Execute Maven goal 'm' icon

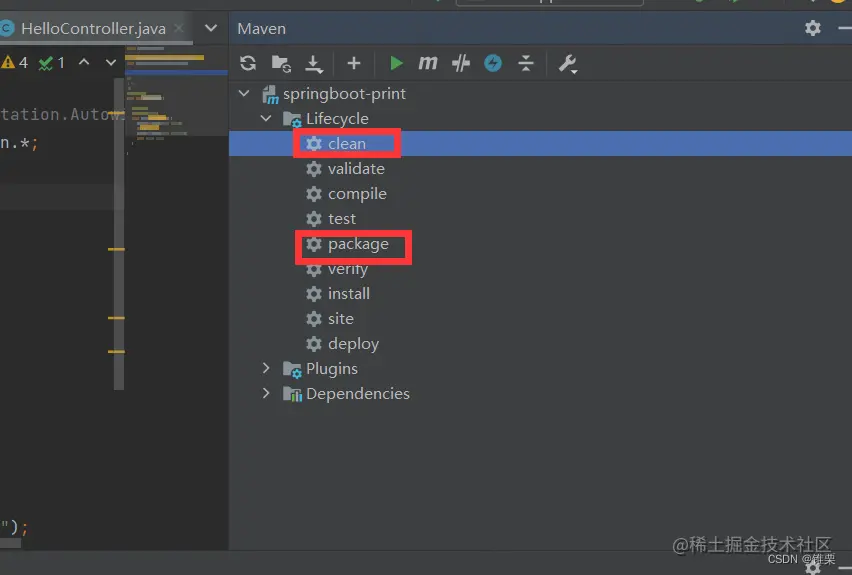[428, 63]
